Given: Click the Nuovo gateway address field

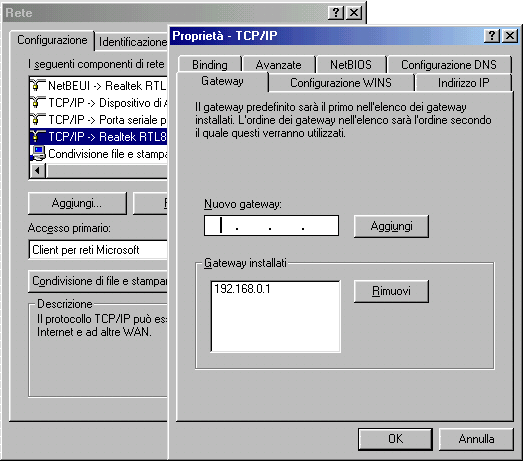Looking at the screenshot, I should pyautogui.click(x=272, y=226).
